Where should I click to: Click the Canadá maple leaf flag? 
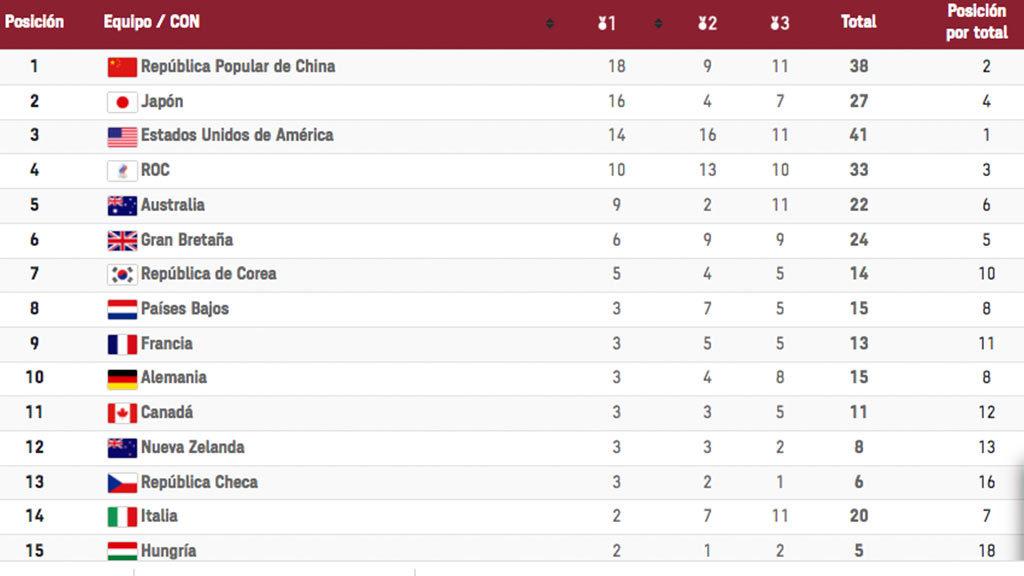122,413
